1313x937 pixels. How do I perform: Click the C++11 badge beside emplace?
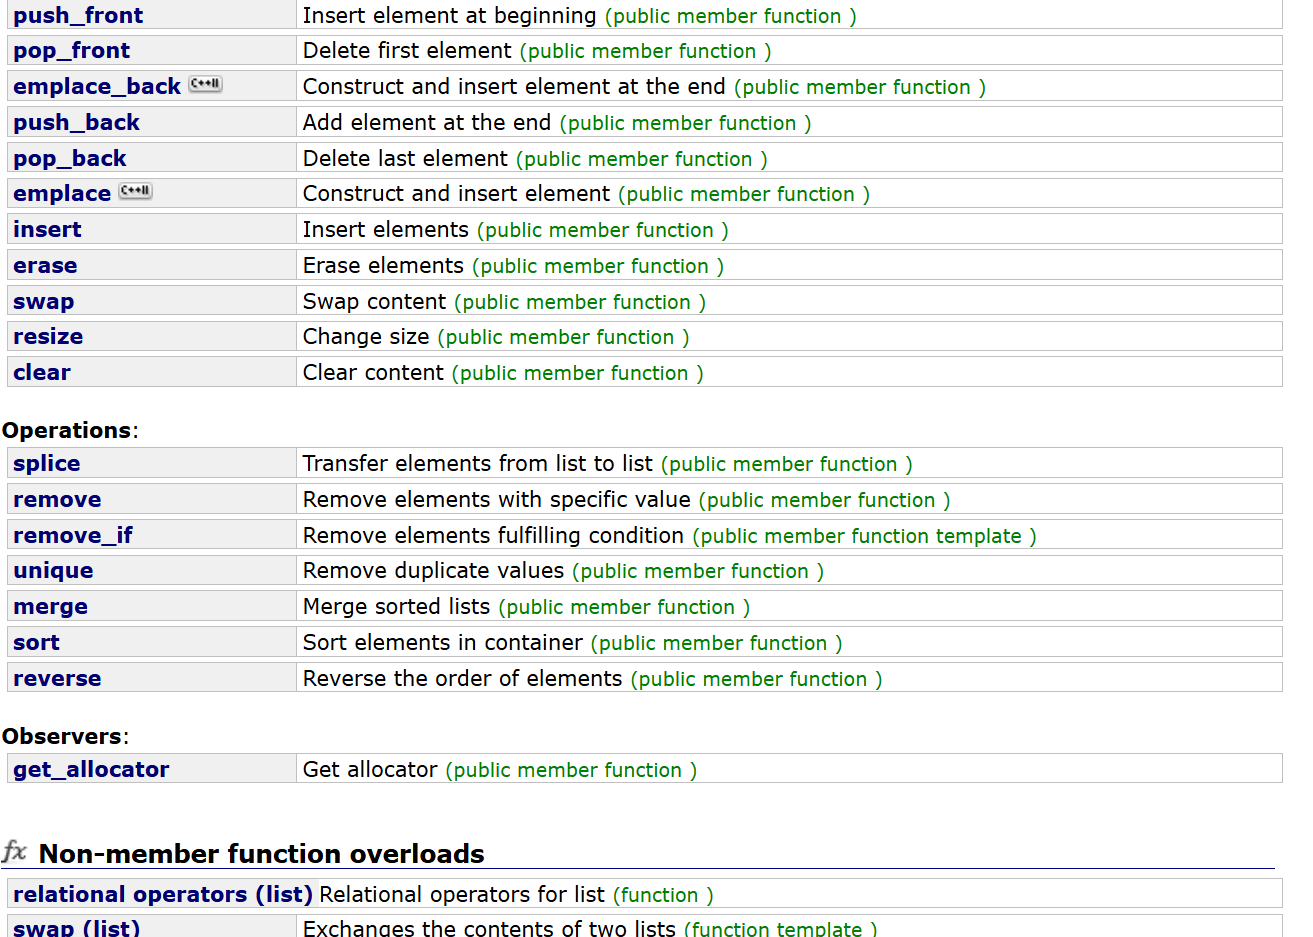click(x=135, y=191)
